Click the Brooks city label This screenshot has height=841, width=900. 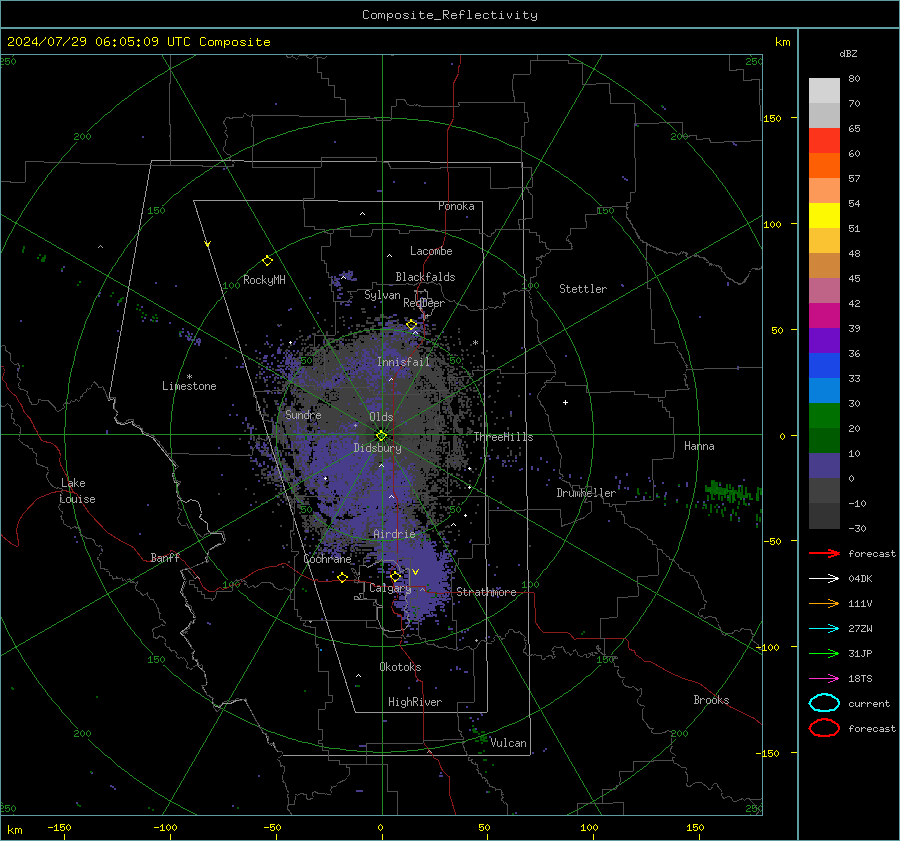pos(711,700)
